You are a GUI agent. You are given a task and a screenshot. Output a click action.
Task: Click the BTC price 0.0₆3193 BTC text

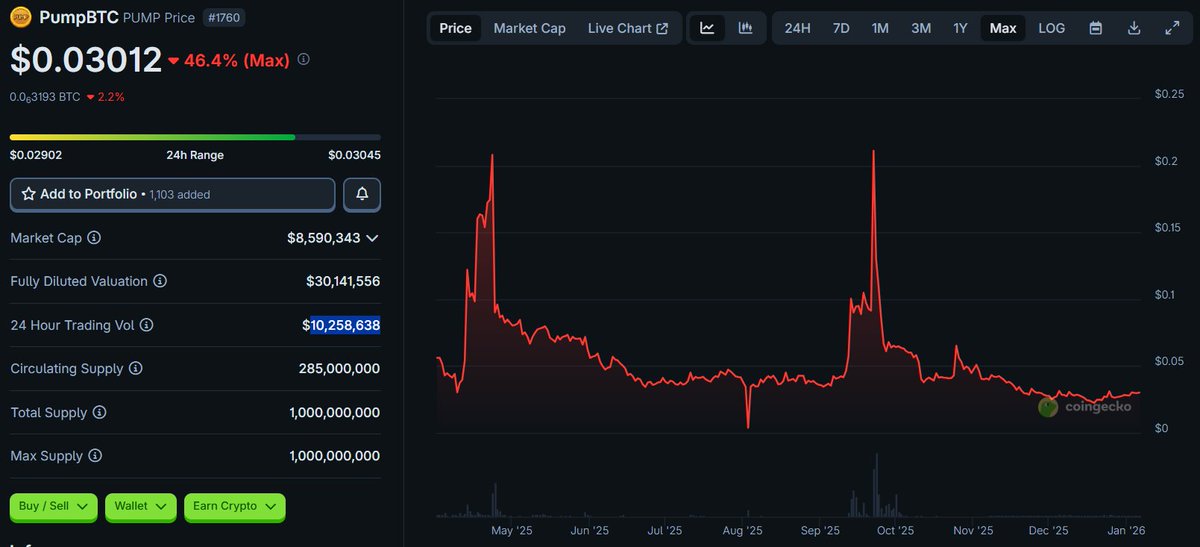(x=44, y=97)
